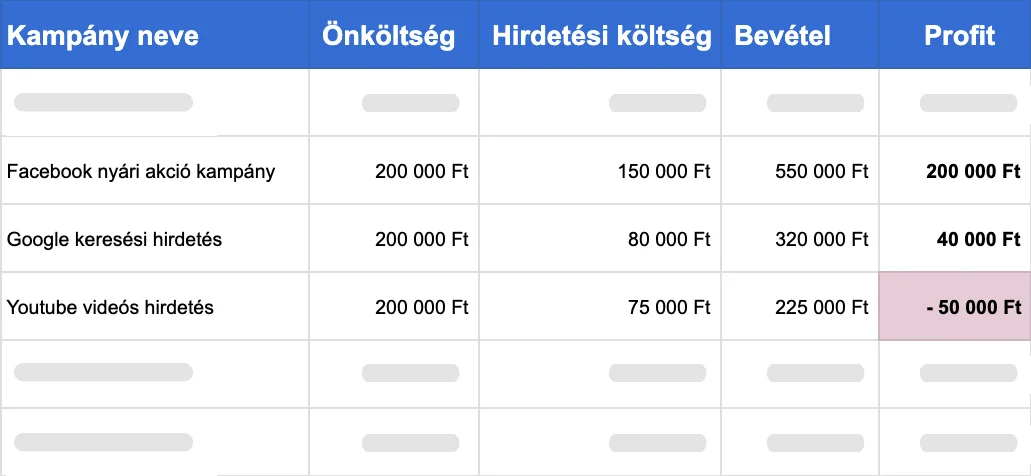This screenshot has height=476, width=1031.
Task: Click the pink-highlighted - 50 000 Ft profit cell
Action: point(955,307)
